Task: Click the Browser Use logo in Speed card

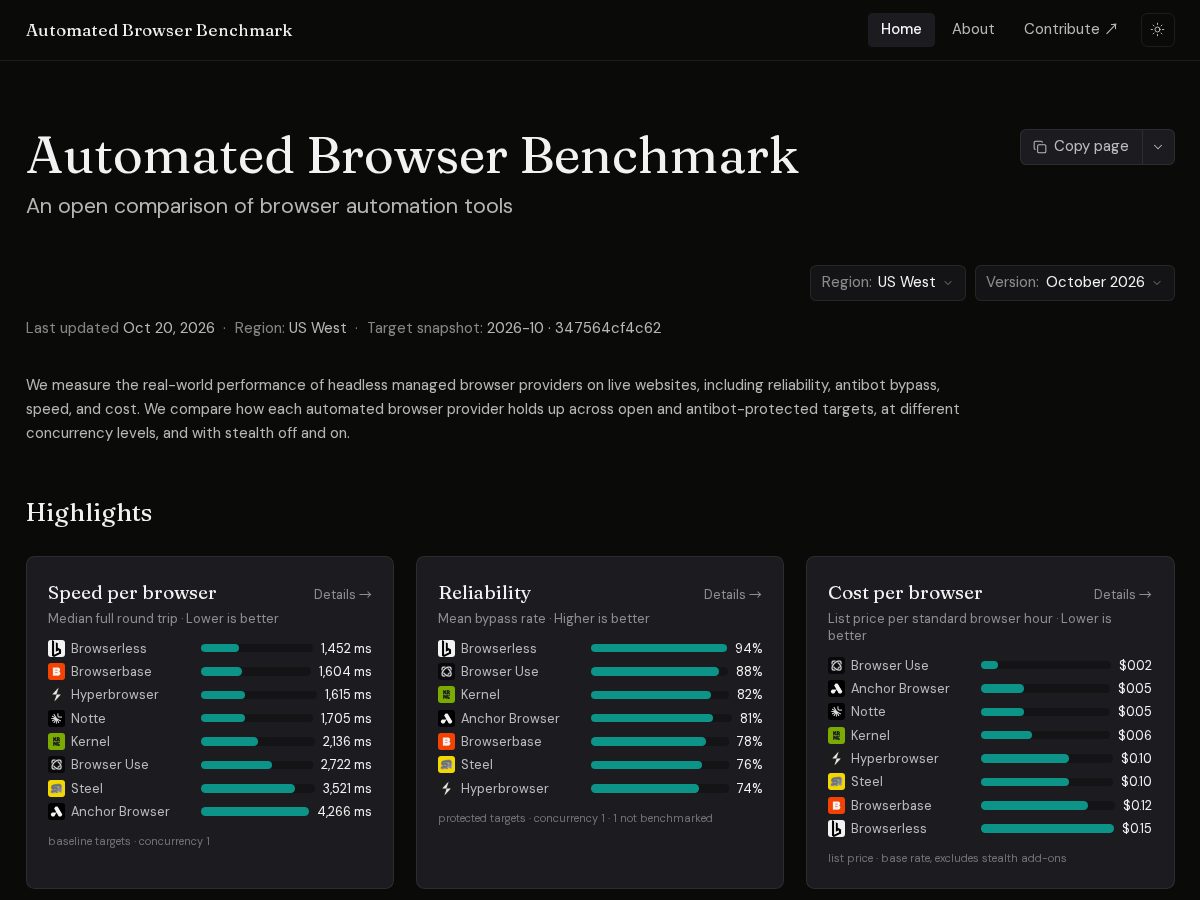Action: [57, 765]
